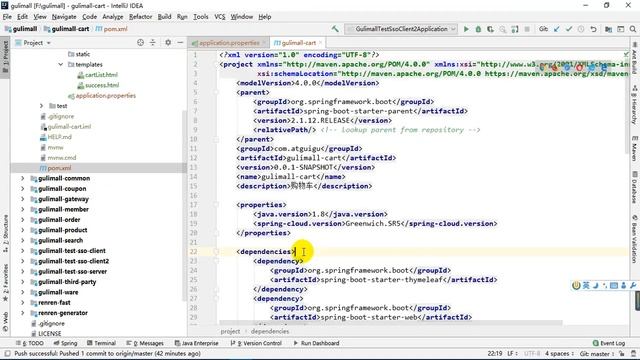
Task: Expand the gulimall-ware module
Action: (22, 292)
